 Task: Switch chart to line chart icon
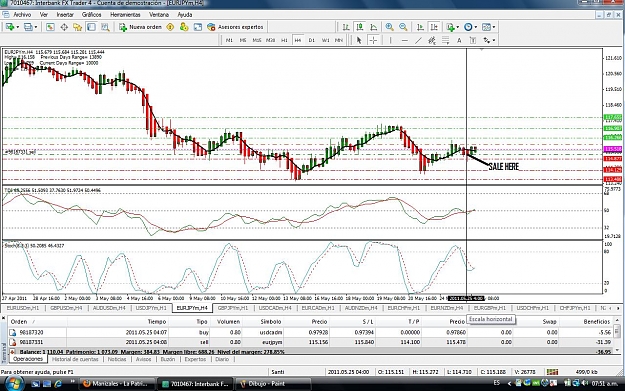pyautogui.click(x=373, y=27)
